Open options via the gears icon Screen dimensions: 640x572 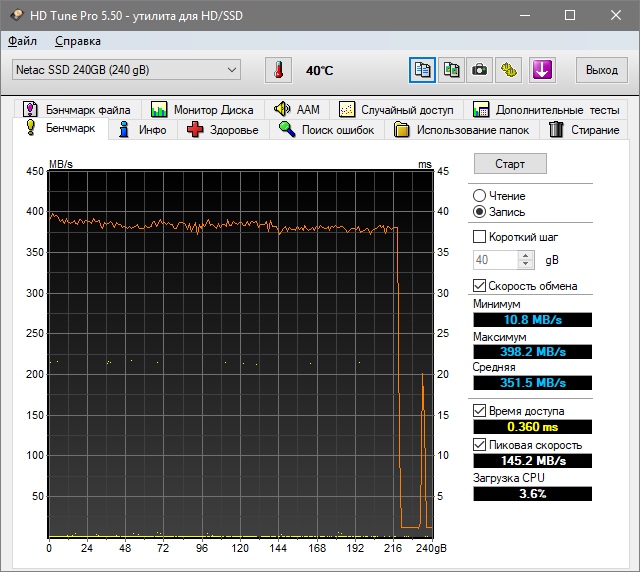click(x=509, y=70)
